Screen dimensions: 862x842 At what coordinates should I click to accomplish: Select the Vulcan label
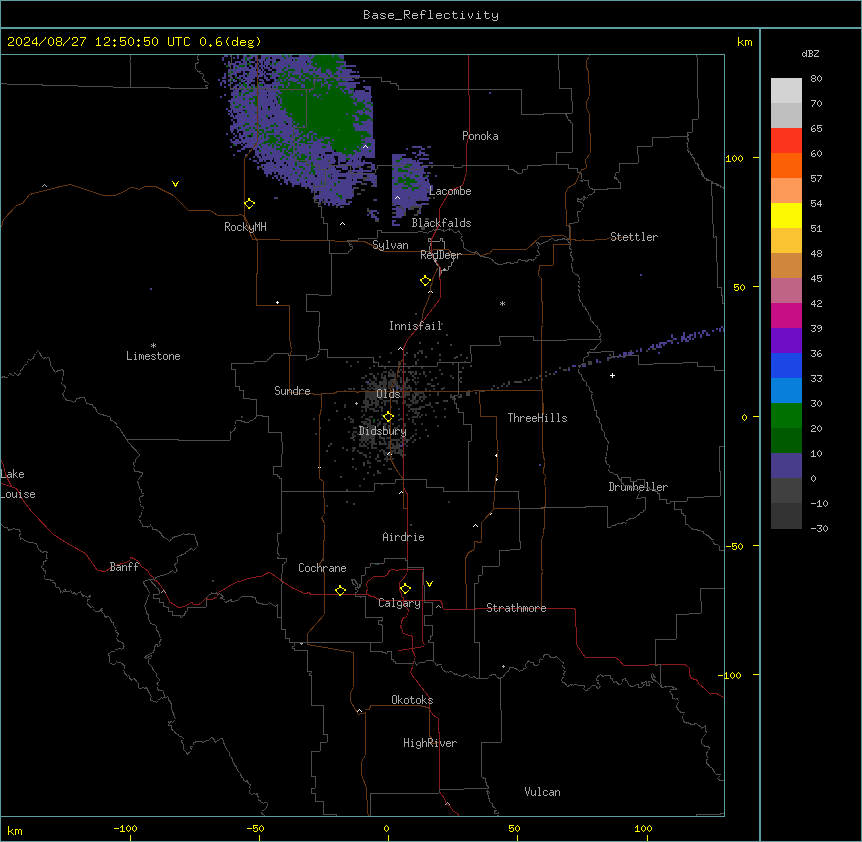(543, 792)
